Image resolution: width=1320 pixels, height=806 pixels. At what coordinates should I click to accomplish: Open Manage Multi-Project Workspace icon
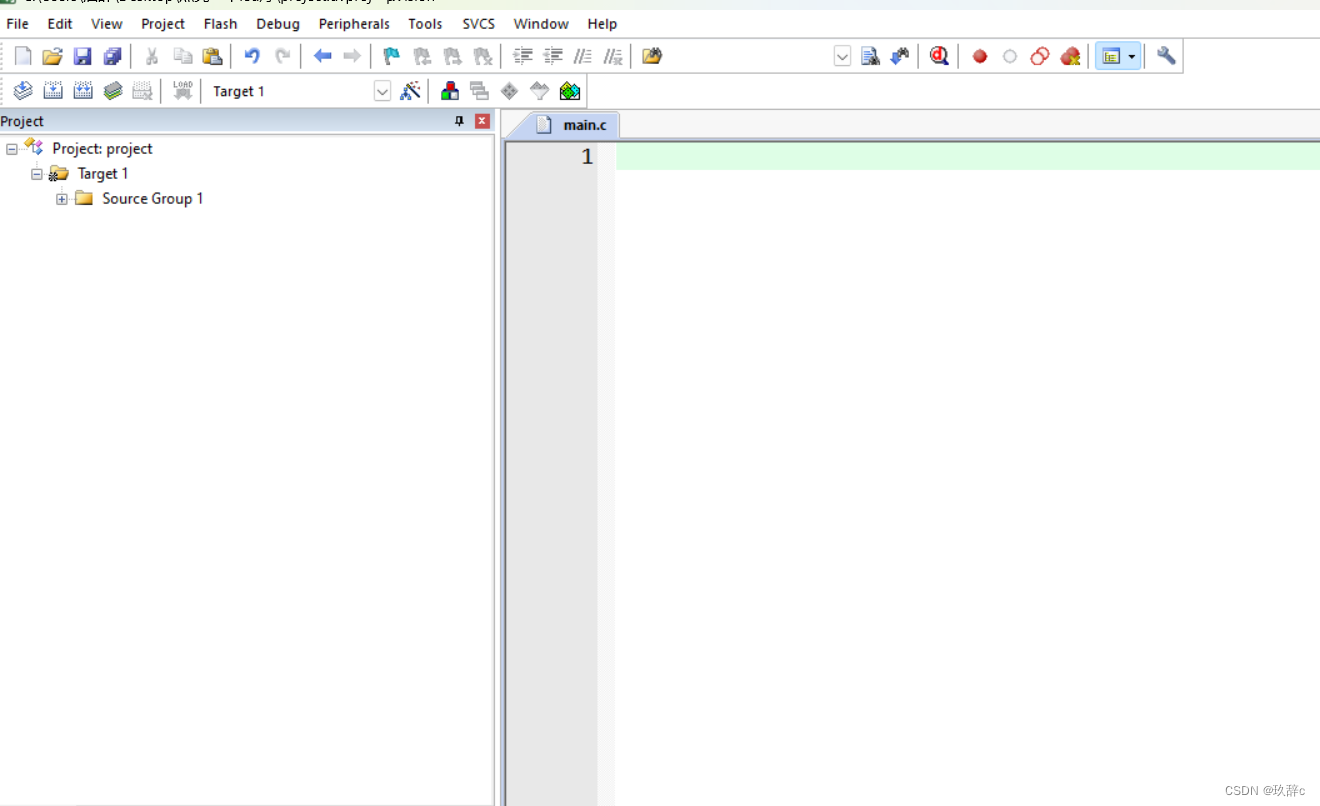pos(480,91)
